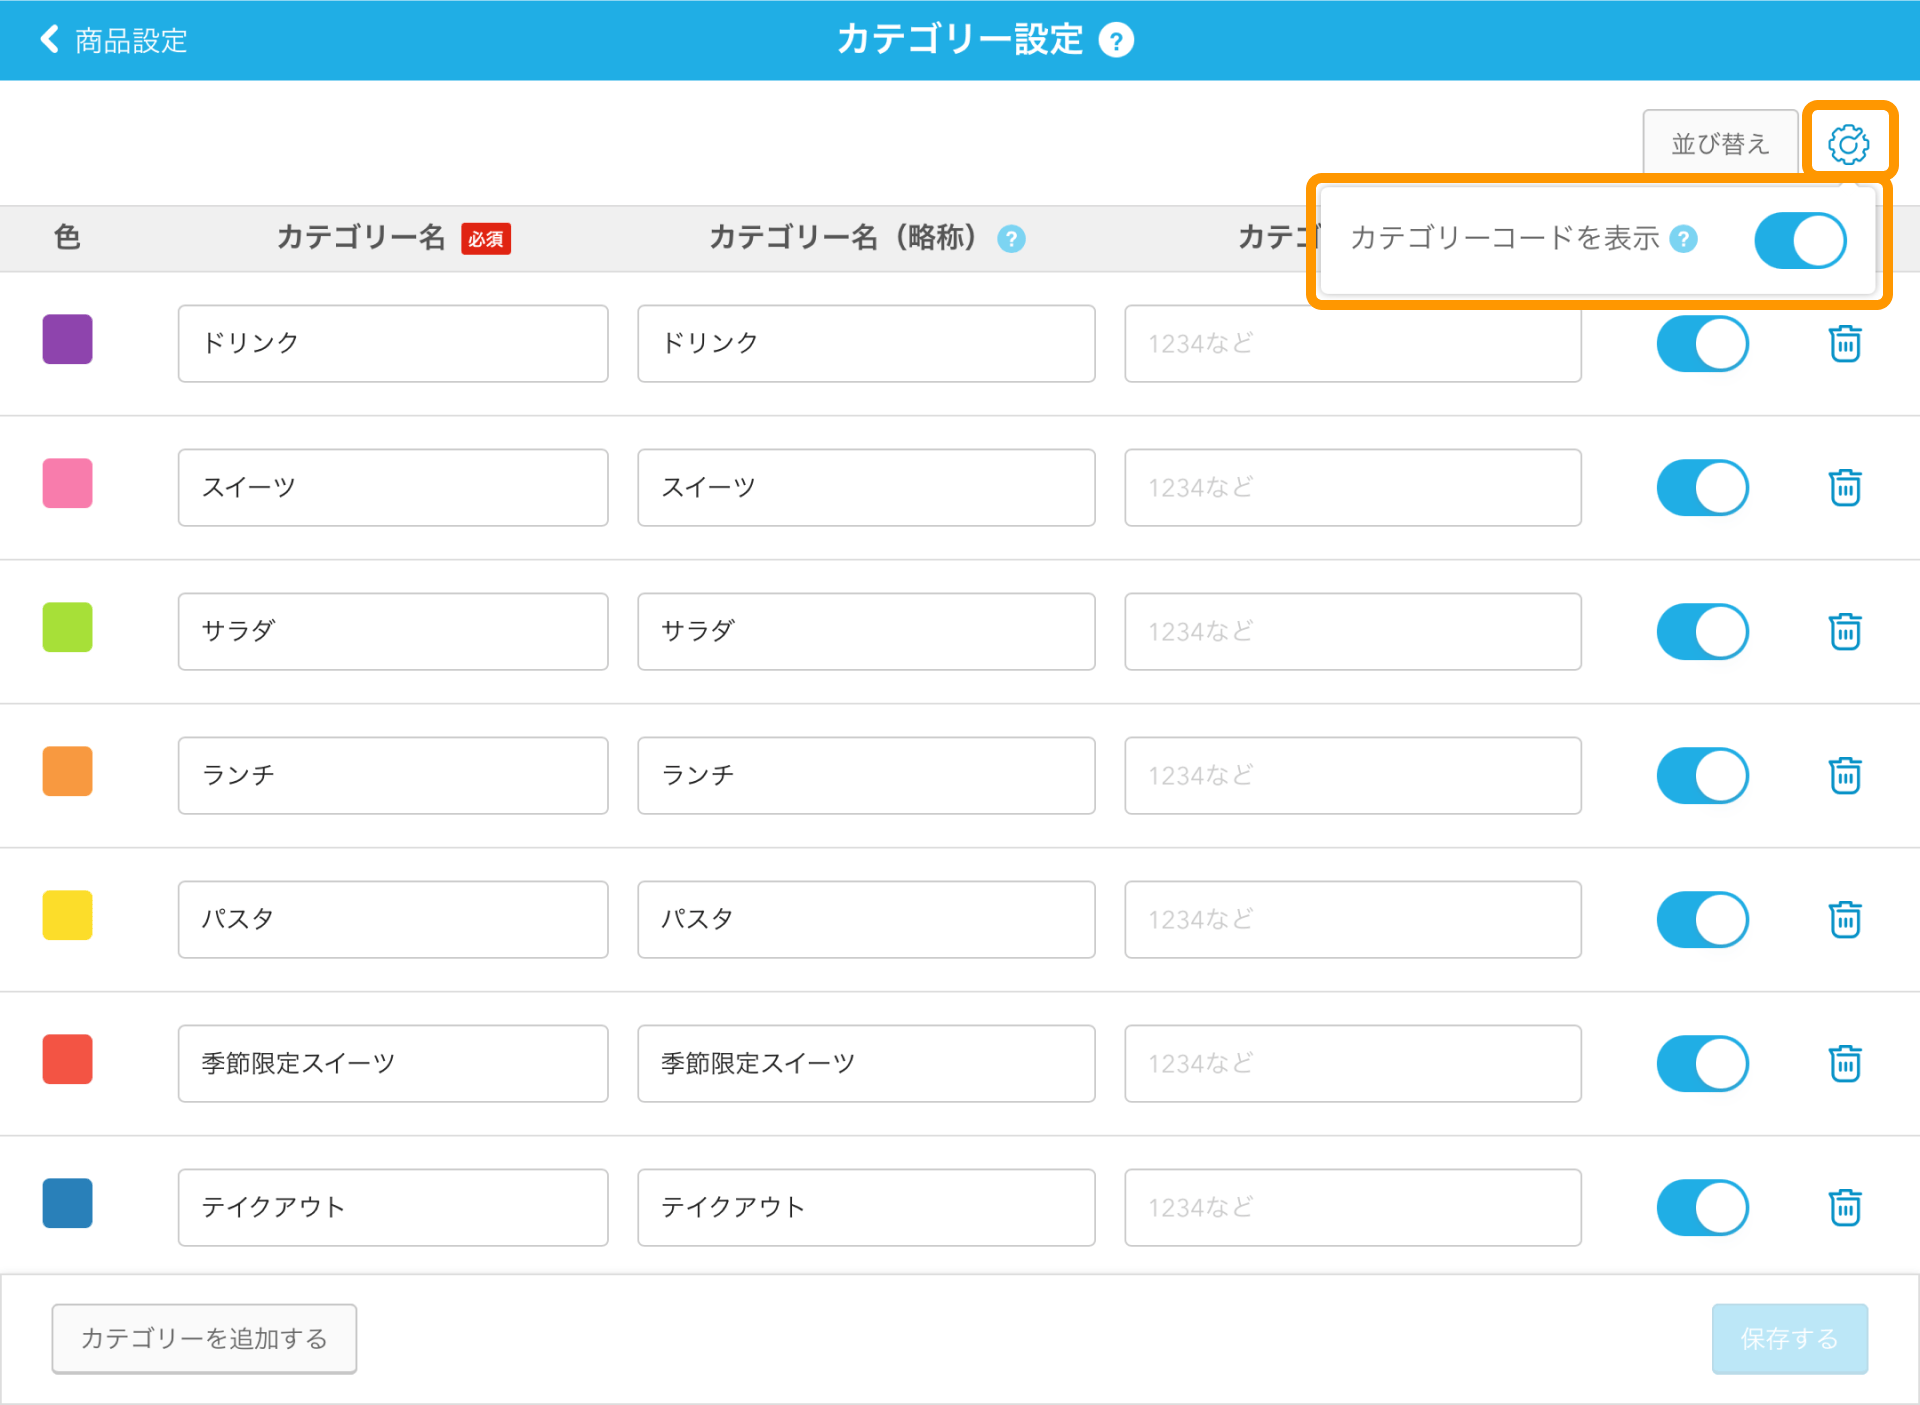
Task: Toggle カテゴリーコードを表示 switch off
Action: pos(1801,240)
